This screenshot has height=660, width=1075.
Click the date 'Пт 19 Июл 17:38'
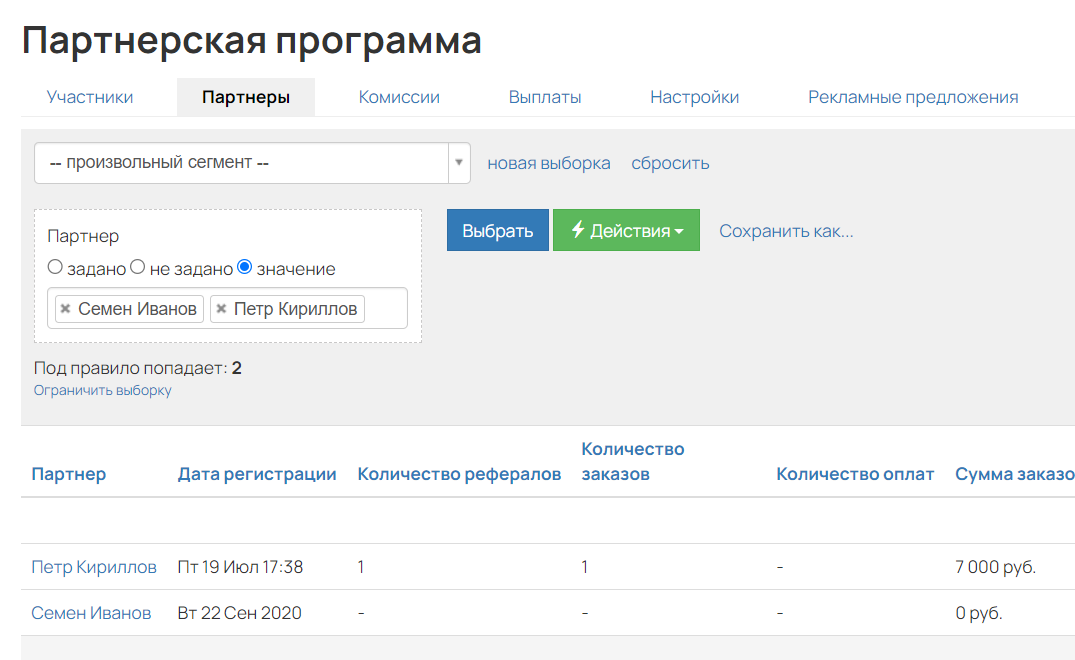tap(240, 567)
